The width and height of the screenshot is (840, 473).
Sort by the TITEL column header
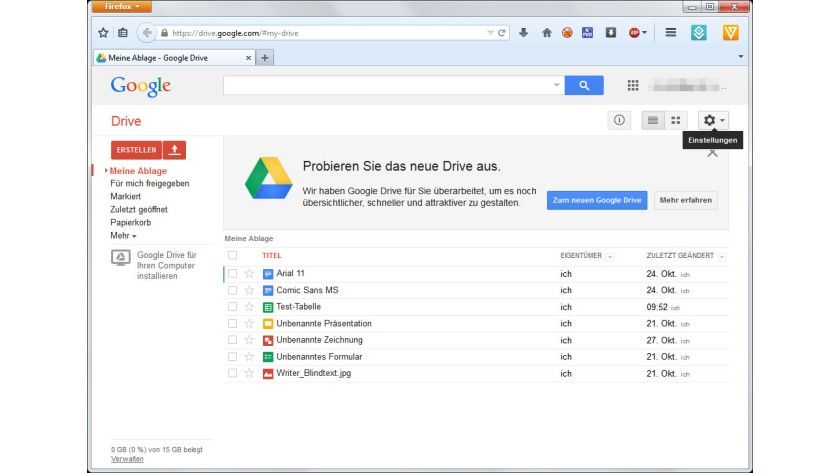point(272,256)
